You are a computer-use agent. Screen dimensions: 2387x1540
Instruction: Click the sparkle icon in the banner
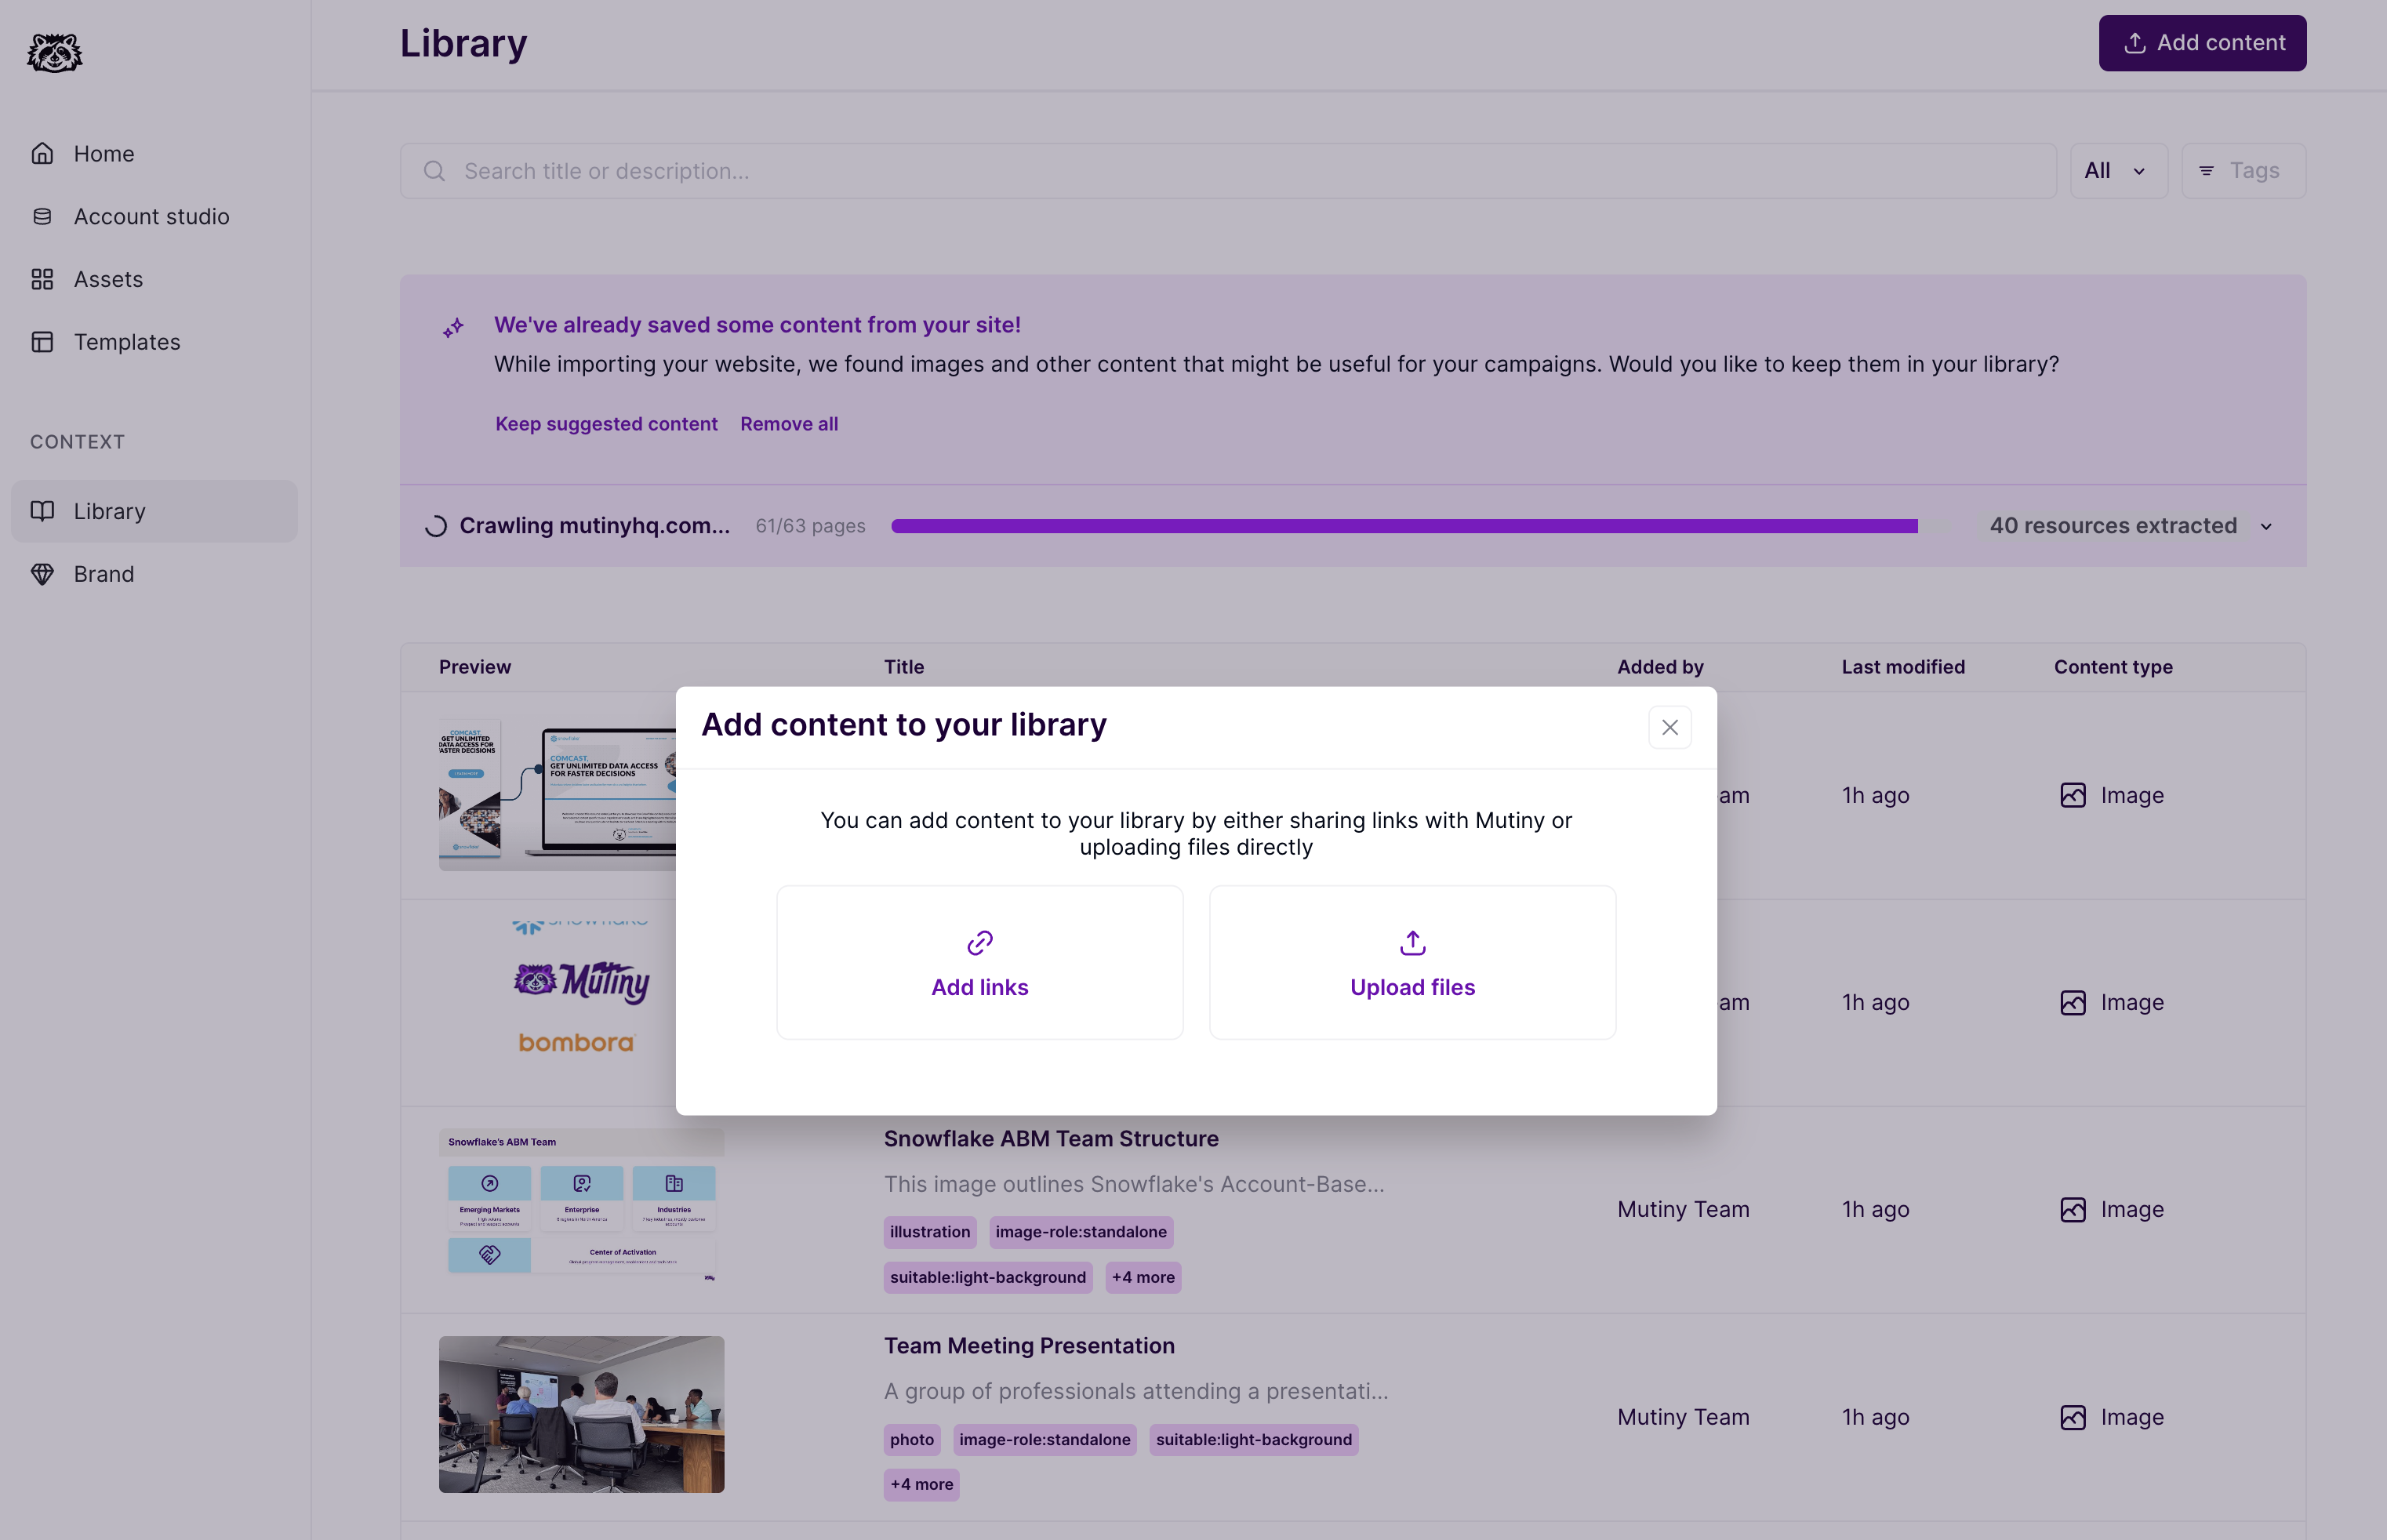(453, 327)
